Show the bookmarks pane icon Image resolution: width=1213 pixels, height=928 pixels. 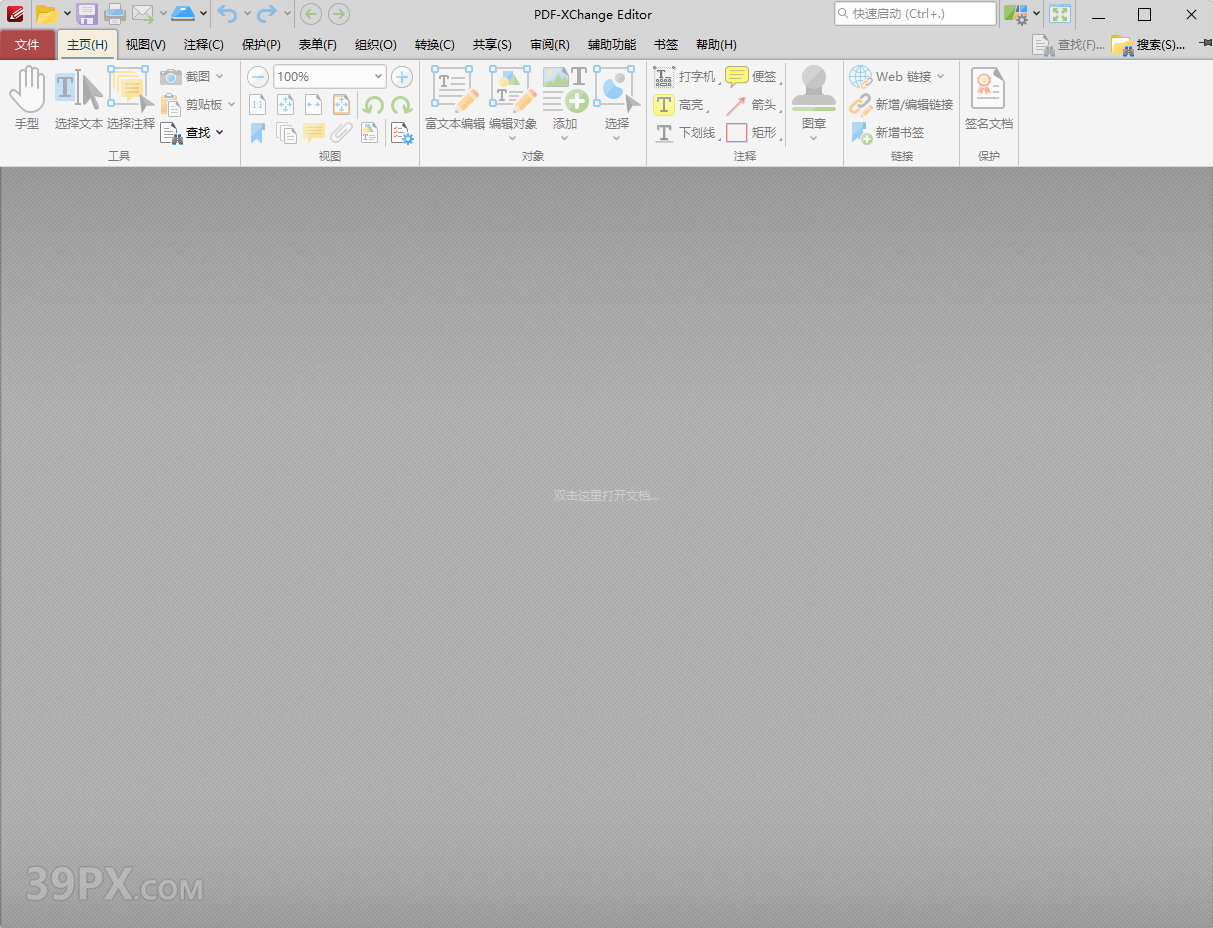[257, 133]
